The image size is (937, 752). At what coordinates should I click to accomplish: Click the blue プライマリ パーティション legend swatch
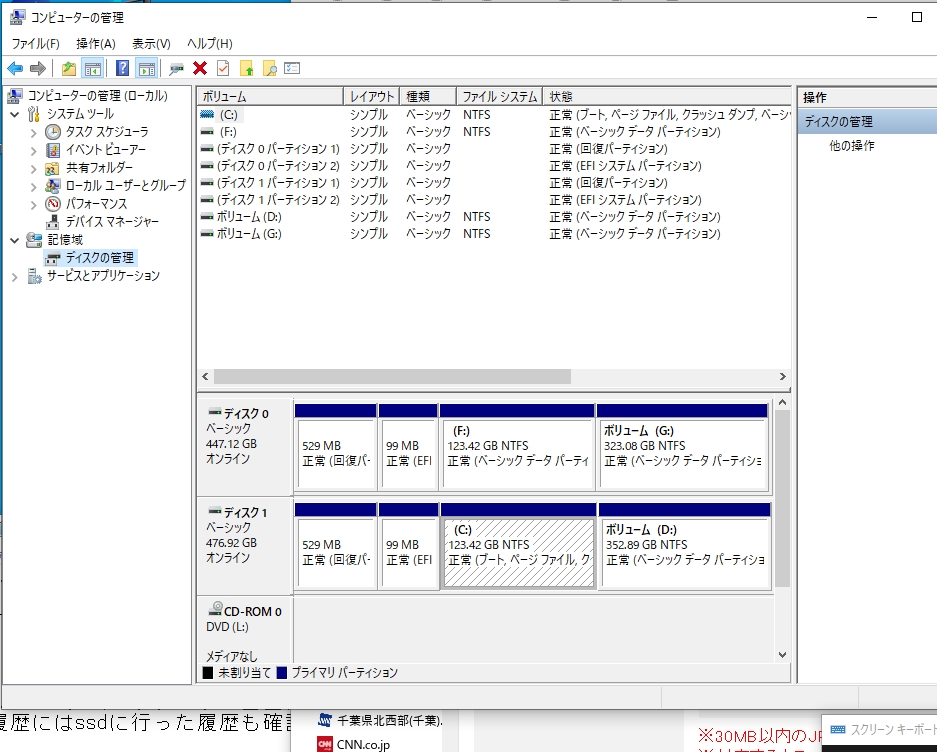pos(282,672)
